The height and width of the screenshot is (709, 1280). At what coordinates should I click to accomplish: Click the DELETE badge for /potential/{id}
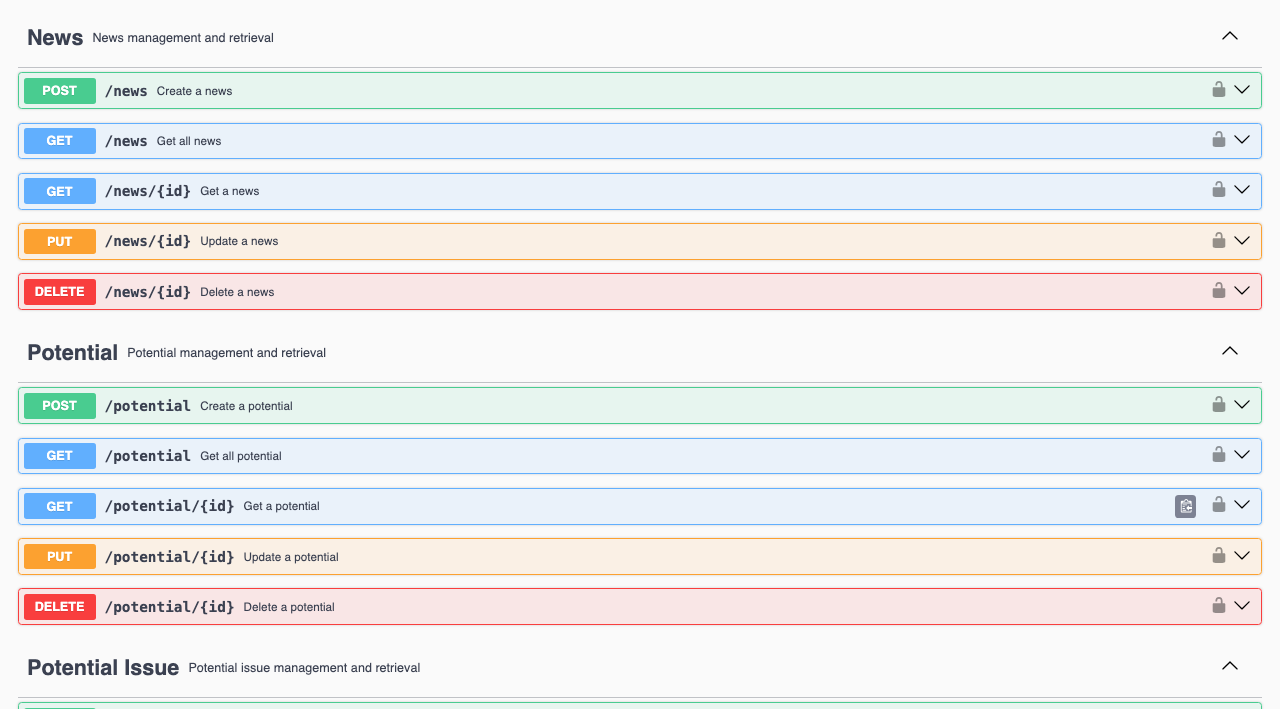[x=60, y=607]
